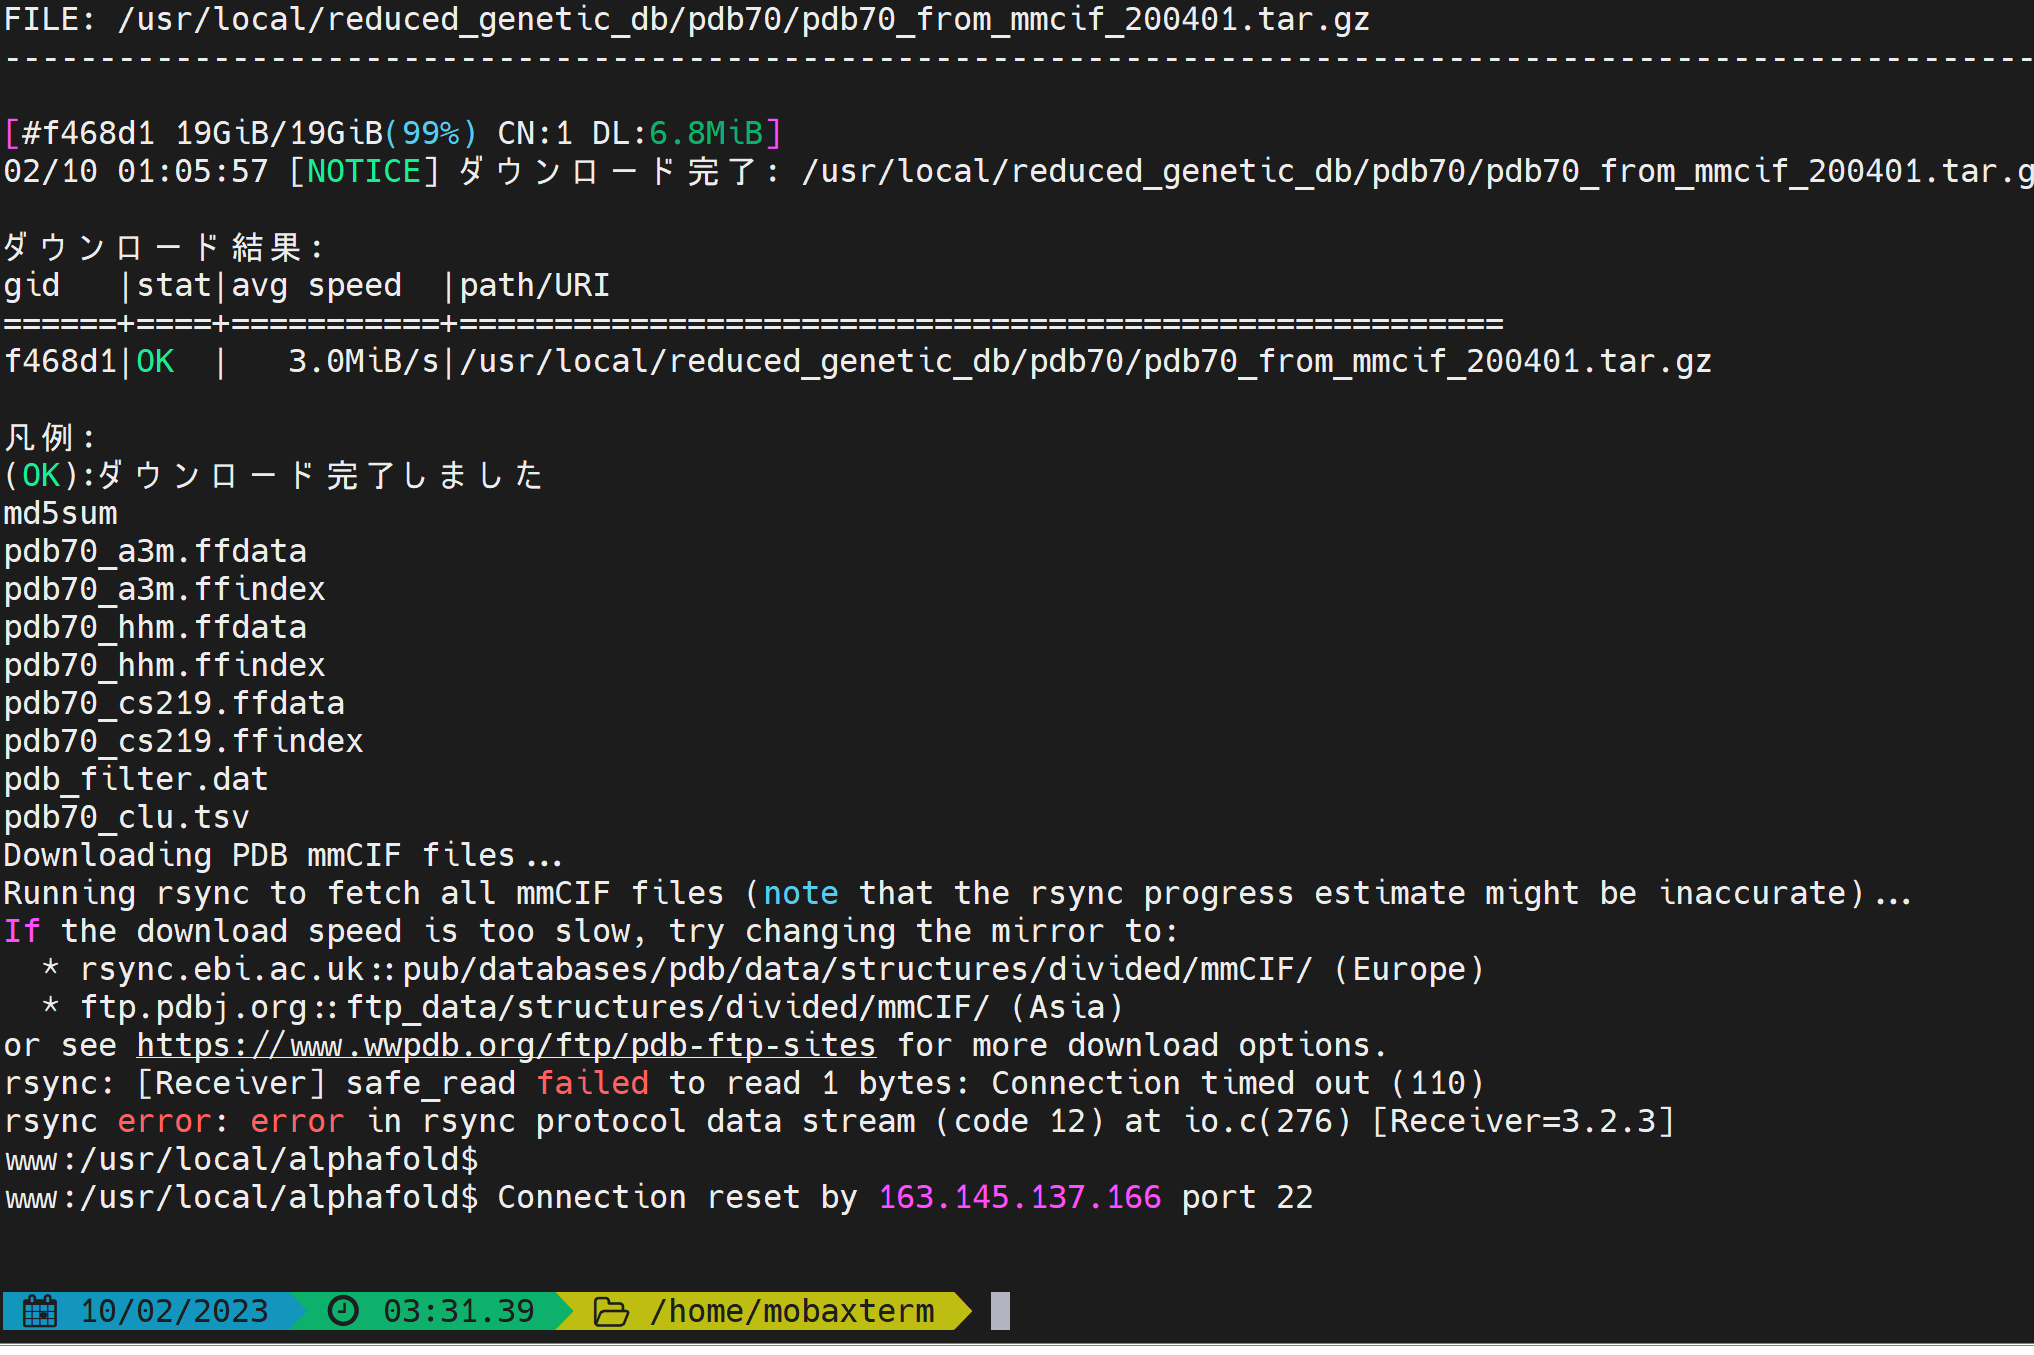Screen dimensions: 2034x1355
Task: Click the pdb_filter.dat filename line
Action: click(x=136, y=779)
